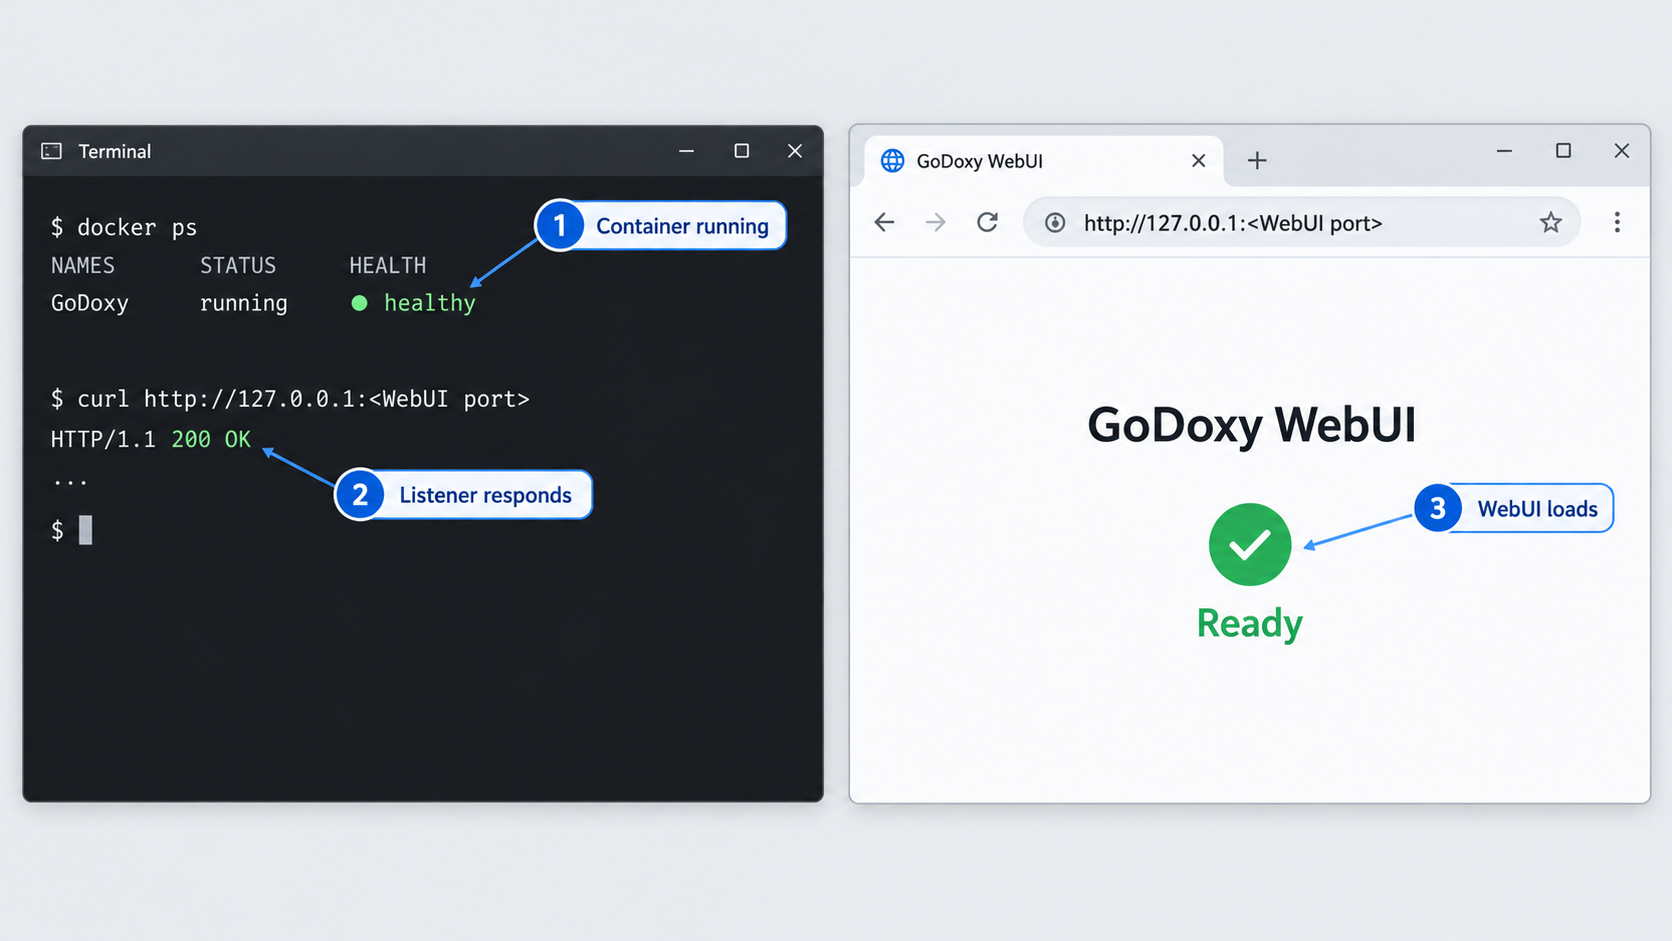1672x941 pixels.
Task: Click the address bar URL field
Action: [1302, 222]
